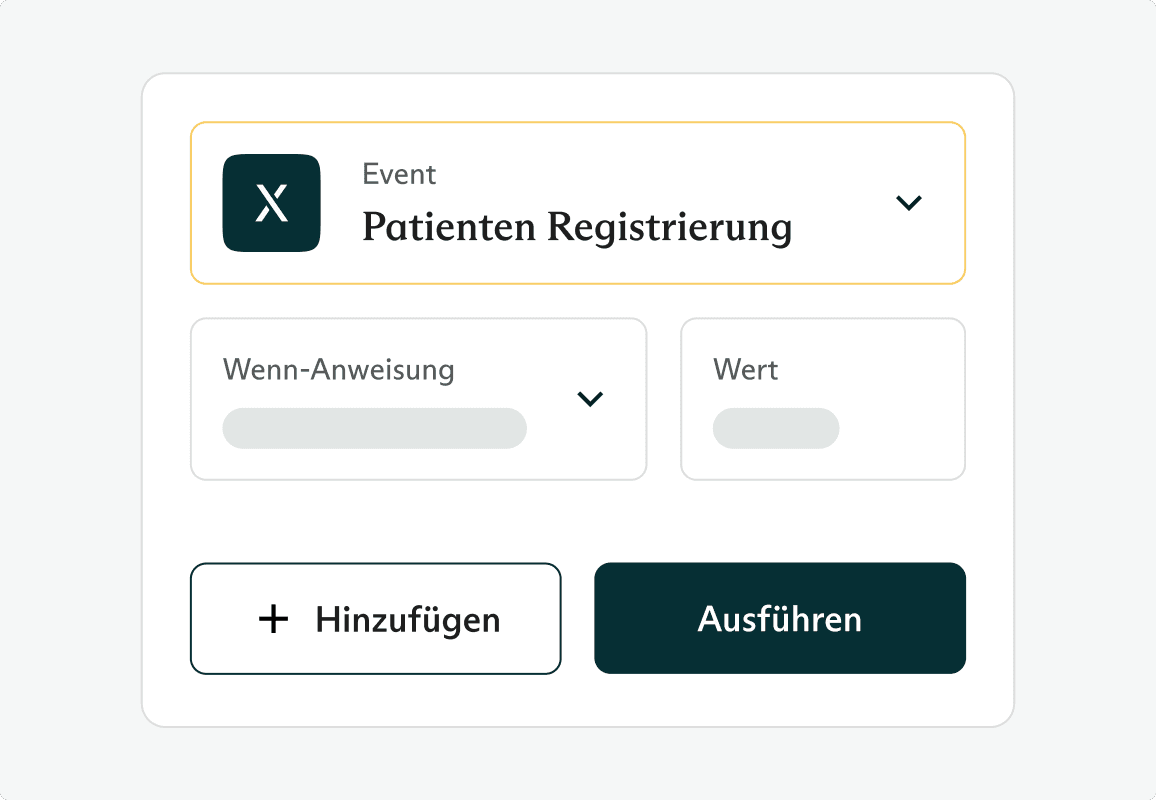Click the Event label text
Screen dimensions: 1156x800
(399, 174)
